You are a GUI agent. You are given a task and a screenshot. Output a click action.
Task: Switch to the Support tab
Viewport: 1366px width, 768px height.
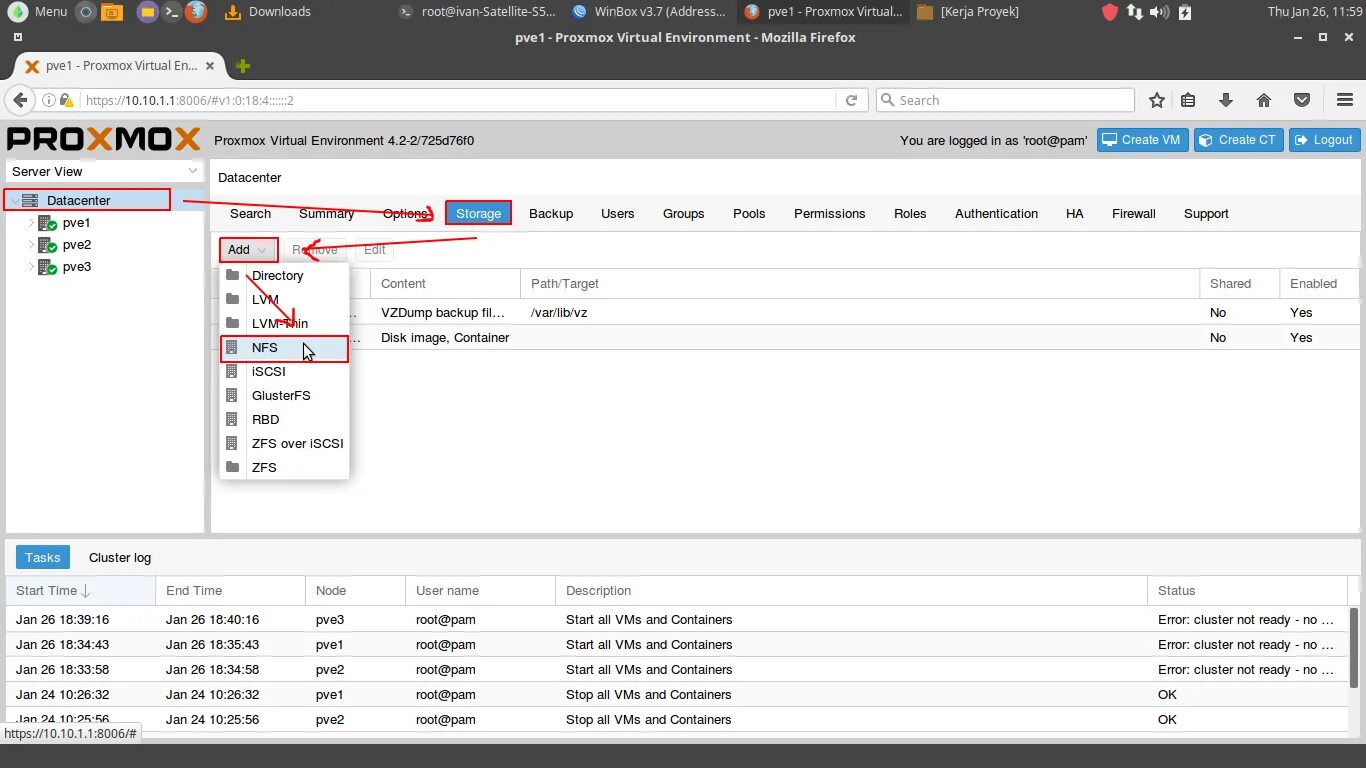pos(1206,213)
